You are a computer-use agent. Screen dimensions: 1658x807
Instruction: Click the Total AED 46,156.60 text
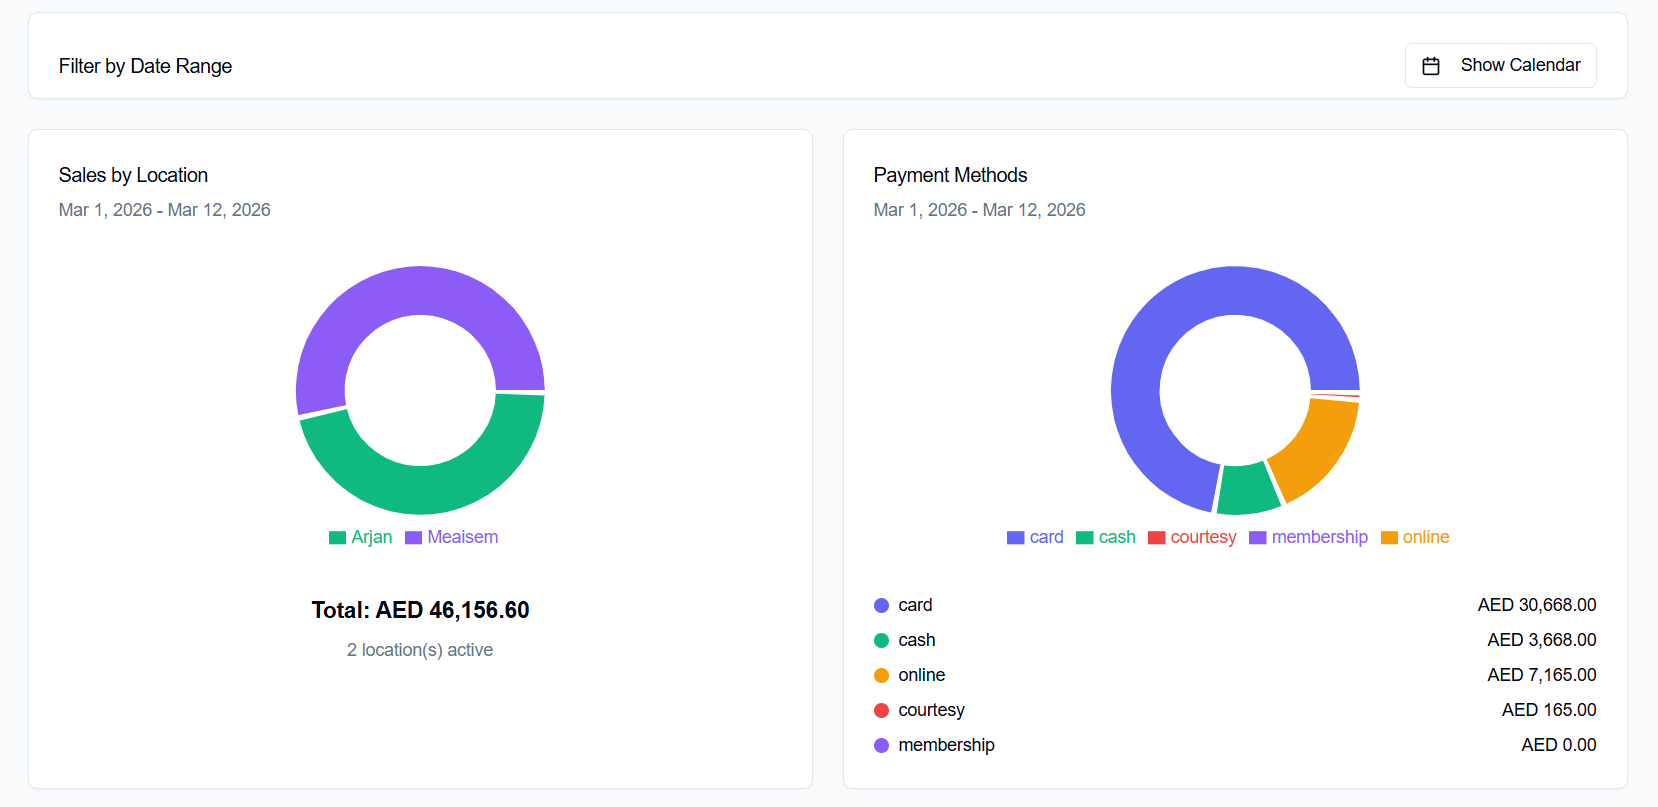click(x=420, y=610)
